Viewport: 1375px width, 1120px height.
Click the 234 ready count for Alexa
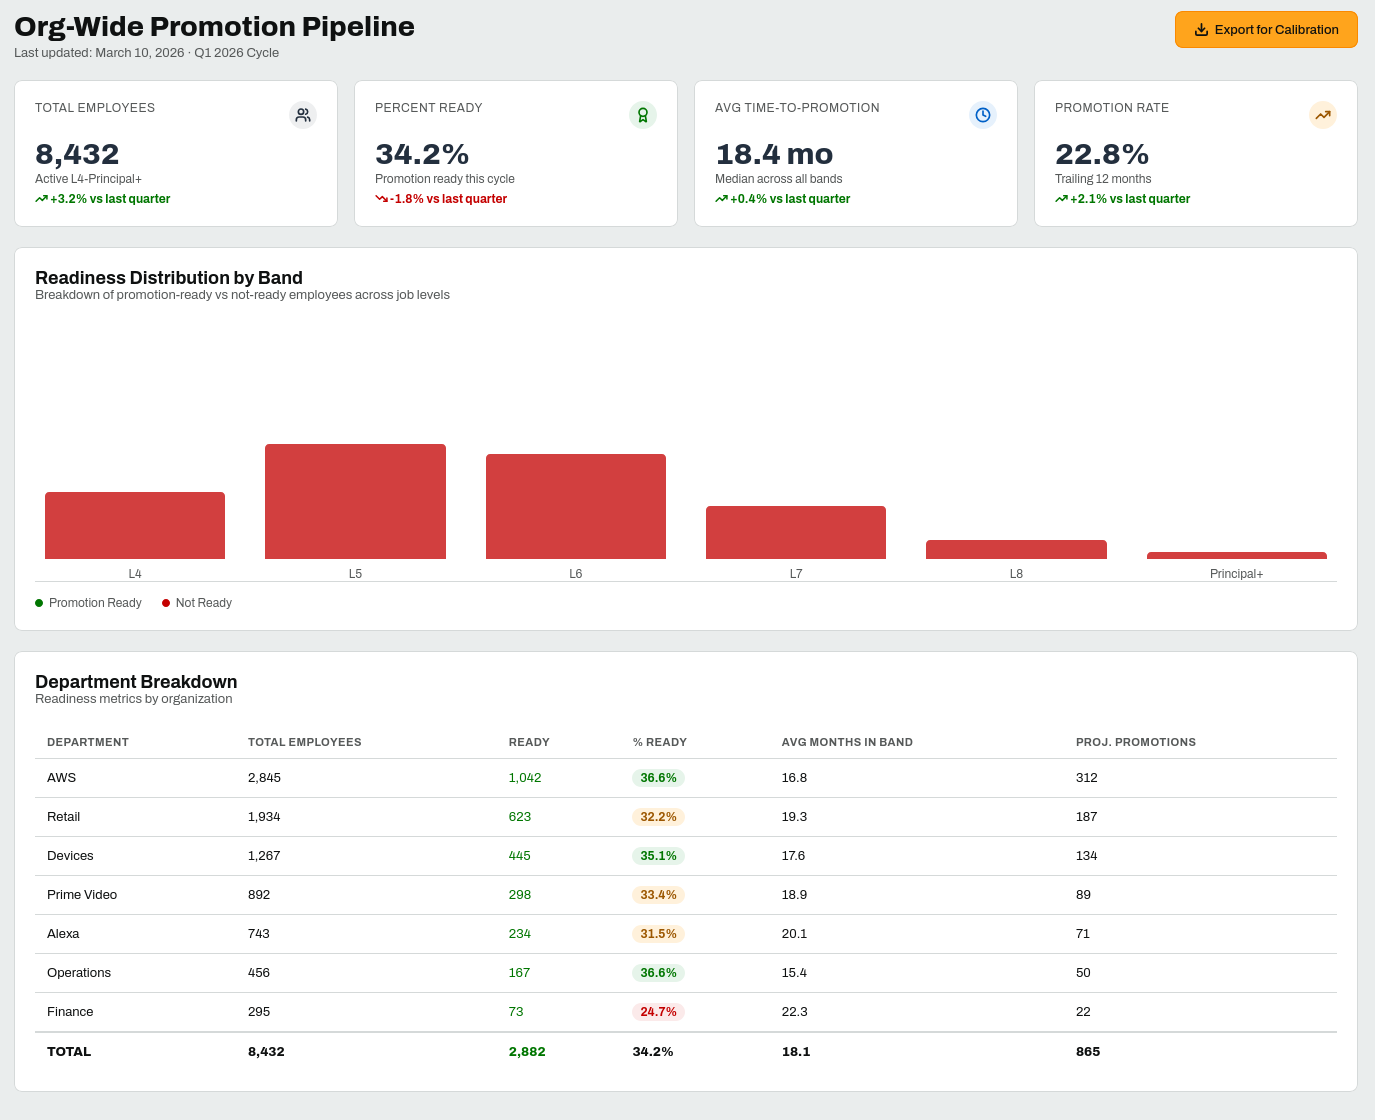(520, 934)
